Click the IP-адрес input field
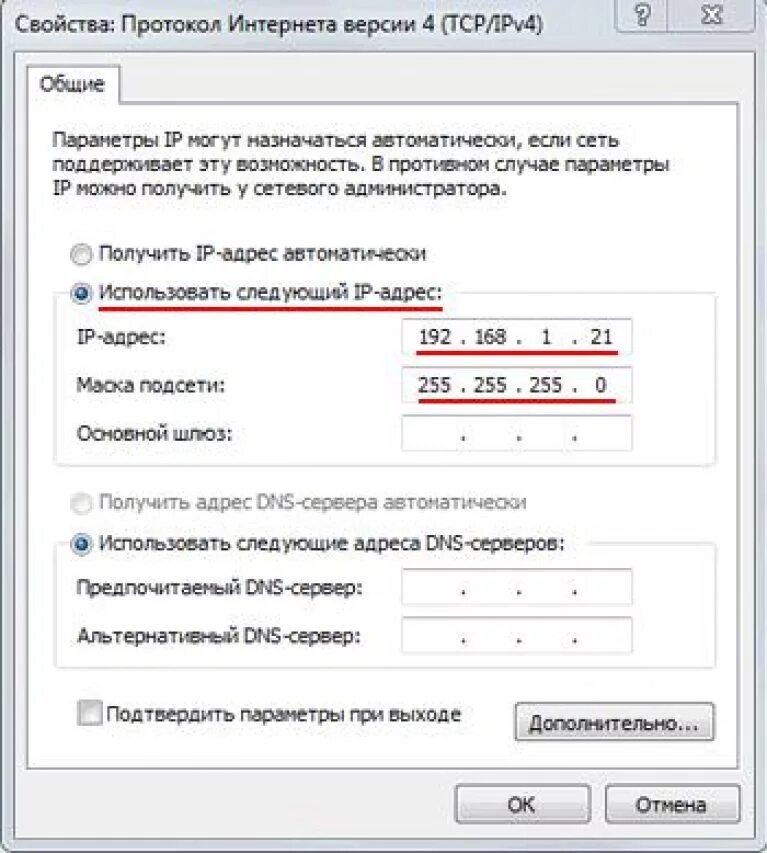767x853 pixels. 517,337
